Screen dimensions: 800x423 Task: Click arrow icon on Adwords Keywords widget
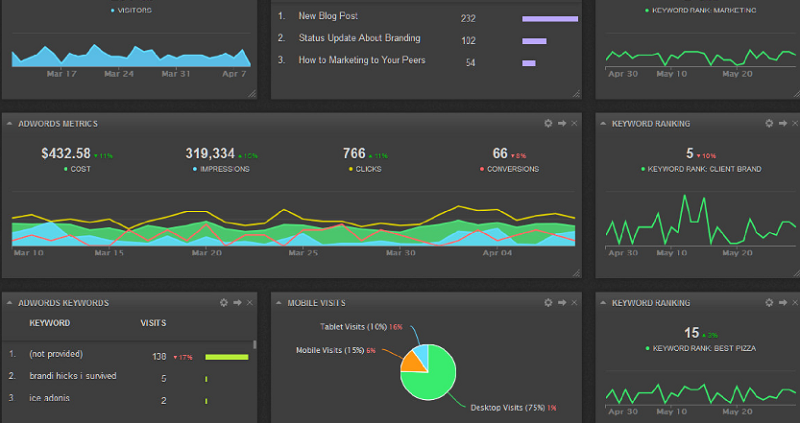coord(237,302)
